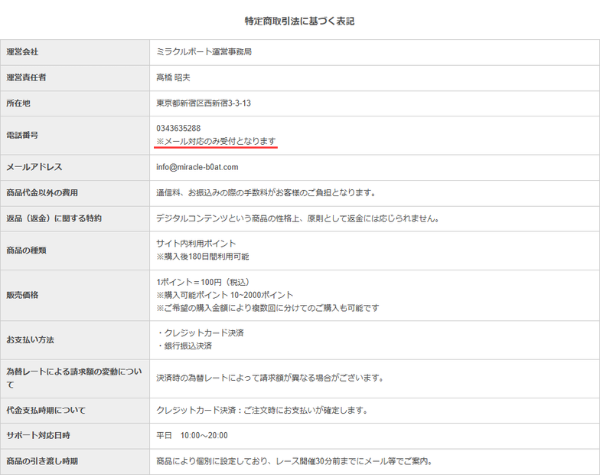Select the name 高橋 昭夫

(173, 77)
